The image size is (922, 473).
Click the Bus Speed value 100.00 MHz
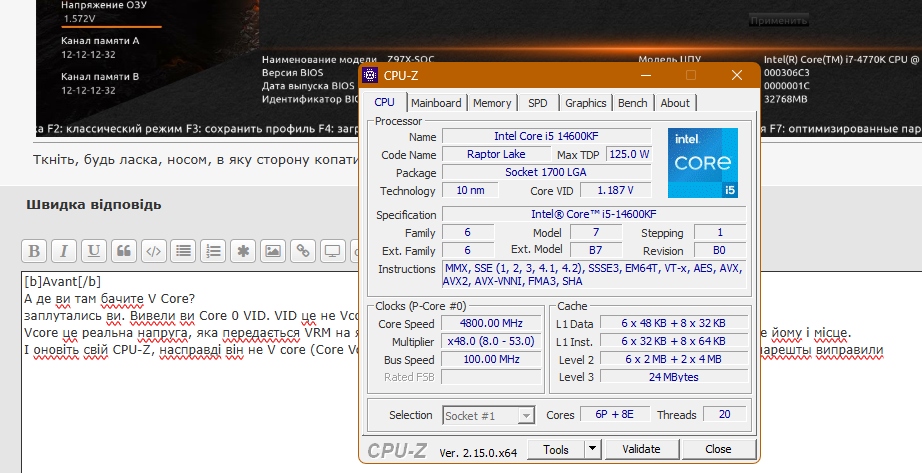[x=492, y=359]
